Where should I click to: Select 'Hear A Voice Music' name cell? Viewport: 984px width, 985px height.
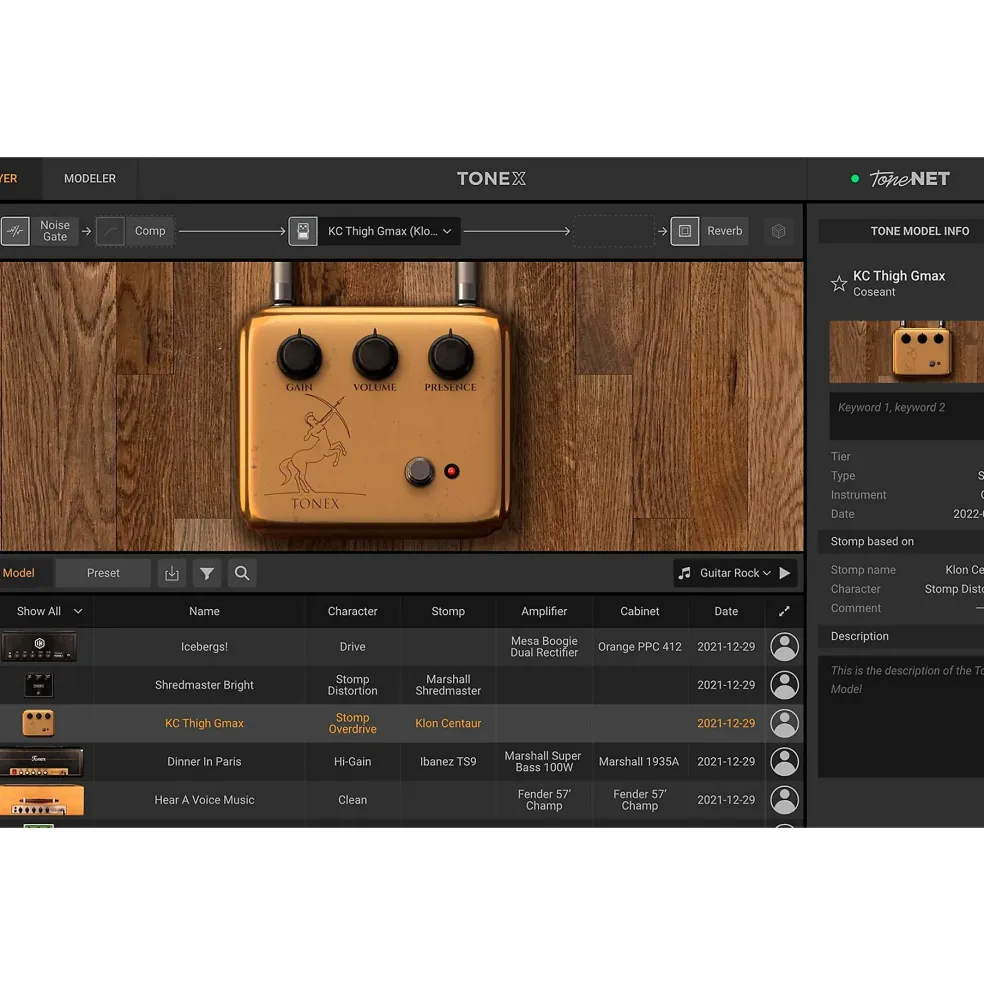pos(204,800)
